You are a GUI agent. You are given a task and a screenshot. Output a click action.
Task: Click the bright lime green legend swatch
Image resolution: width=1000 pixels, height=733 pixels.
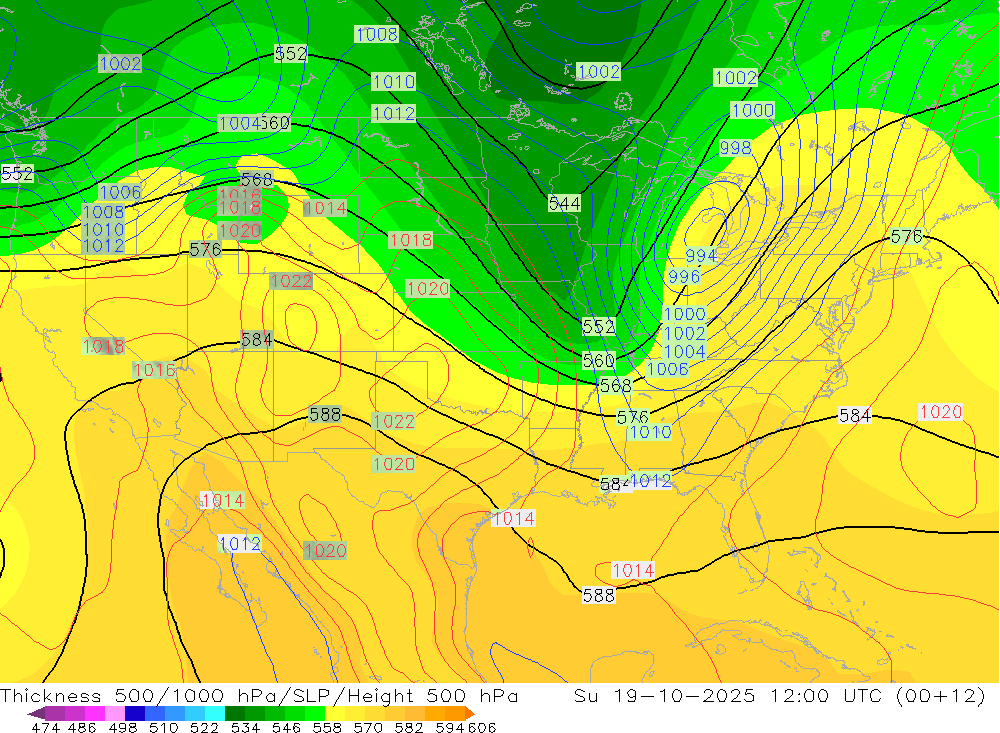315,713
